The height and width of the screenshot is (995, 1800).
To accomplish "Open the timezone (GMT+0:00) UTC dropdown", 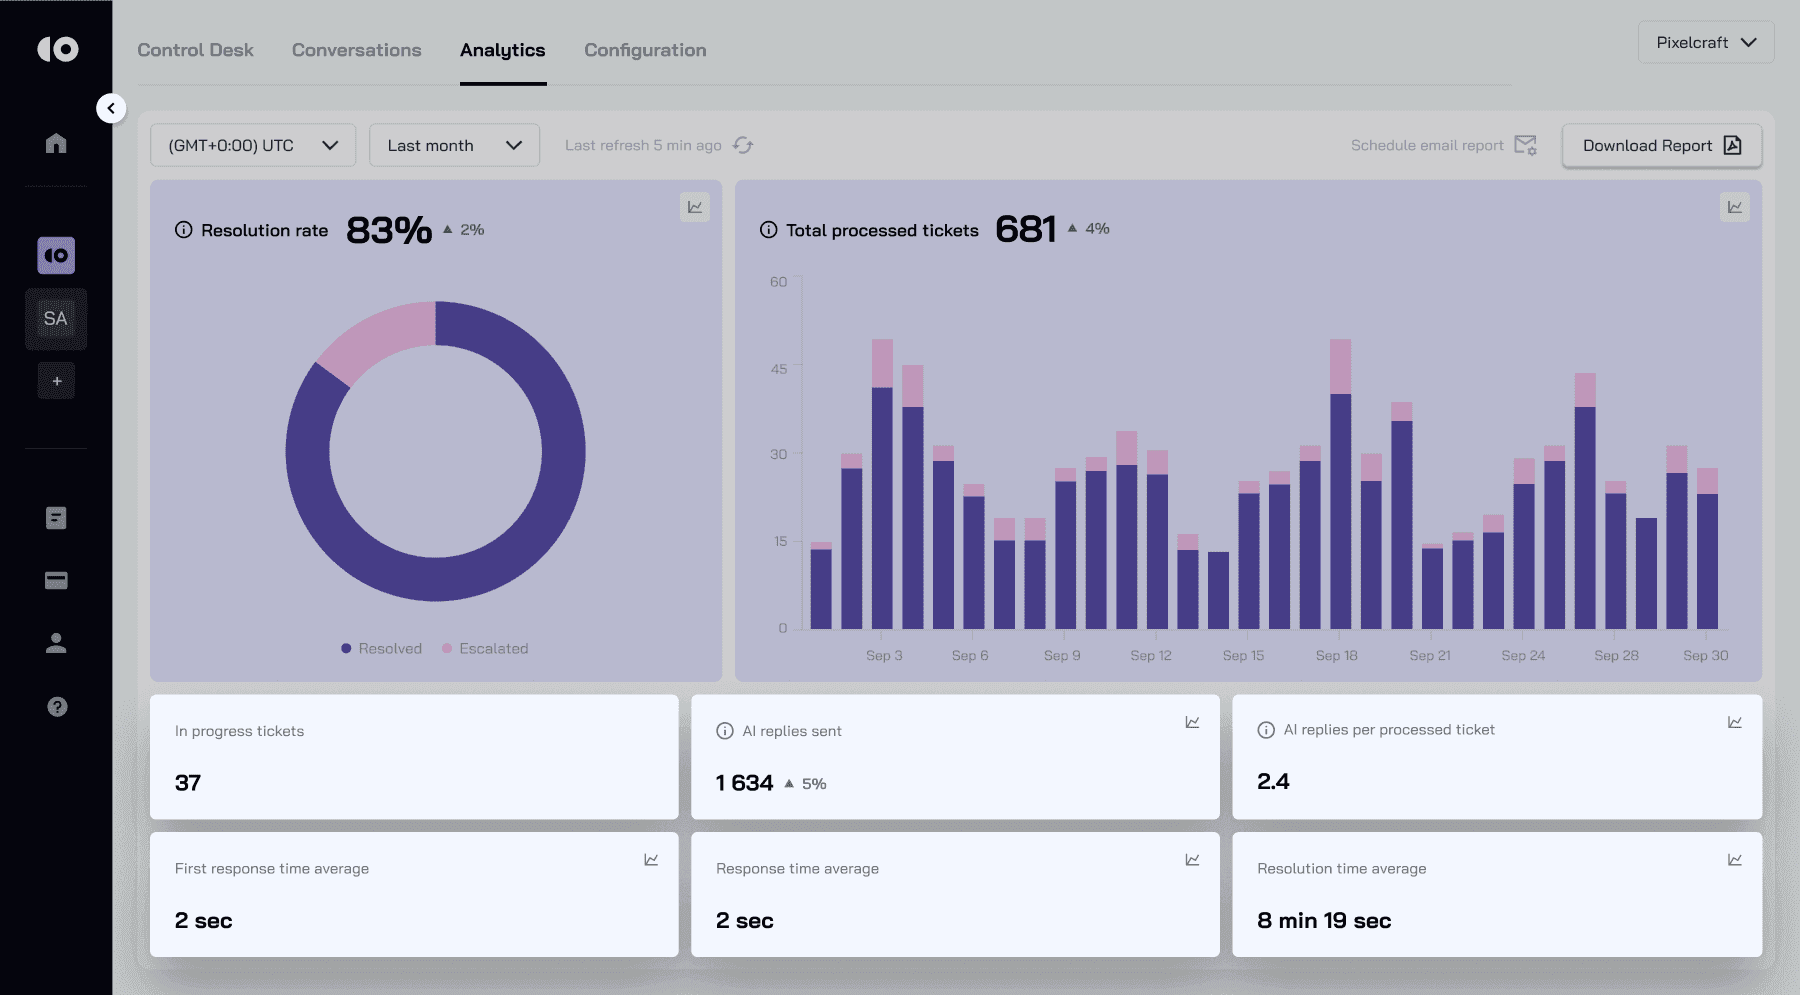I will (x=253, y=145).
